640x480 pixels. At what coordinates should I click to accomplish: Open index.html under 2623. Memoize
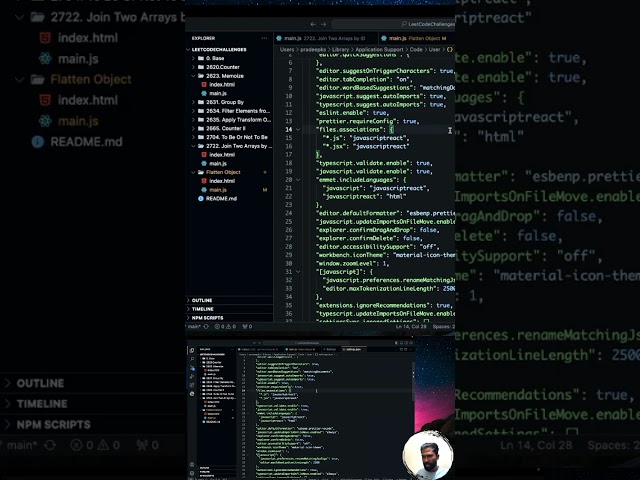(222, 84)
